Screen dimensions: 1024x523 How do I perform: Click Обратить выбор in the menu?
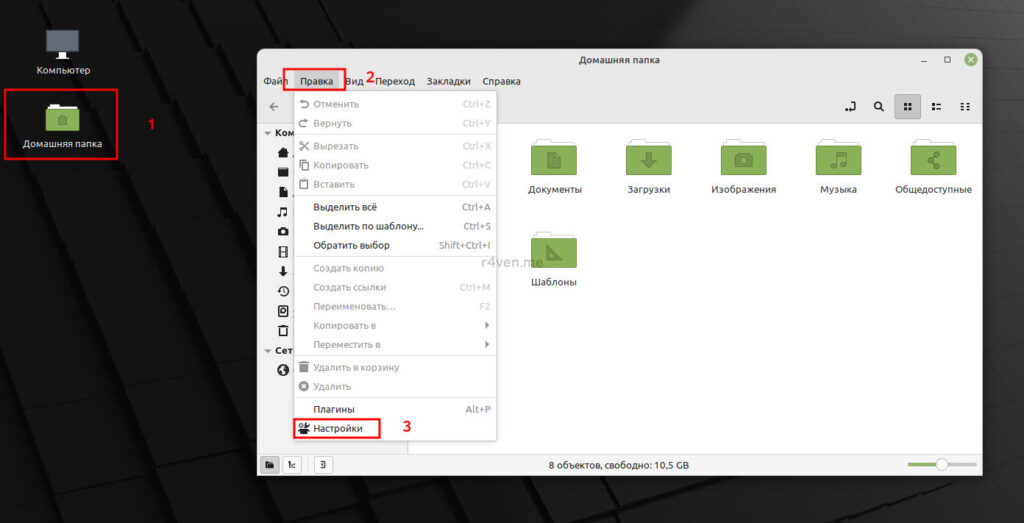pos(351,245)
